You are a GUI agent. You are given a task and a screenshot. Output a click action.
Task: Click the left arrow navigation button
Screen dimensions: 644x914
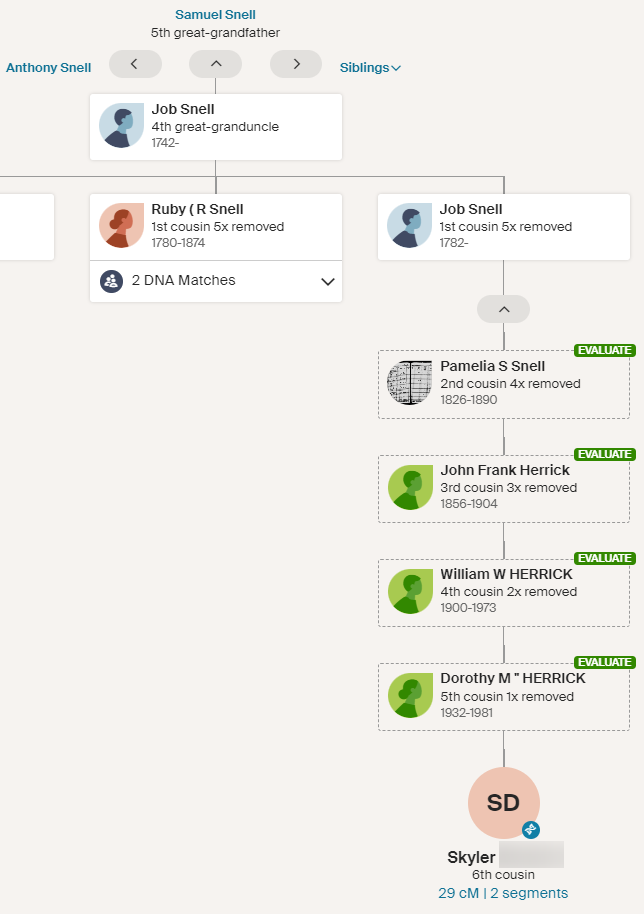tap(135, 64)
